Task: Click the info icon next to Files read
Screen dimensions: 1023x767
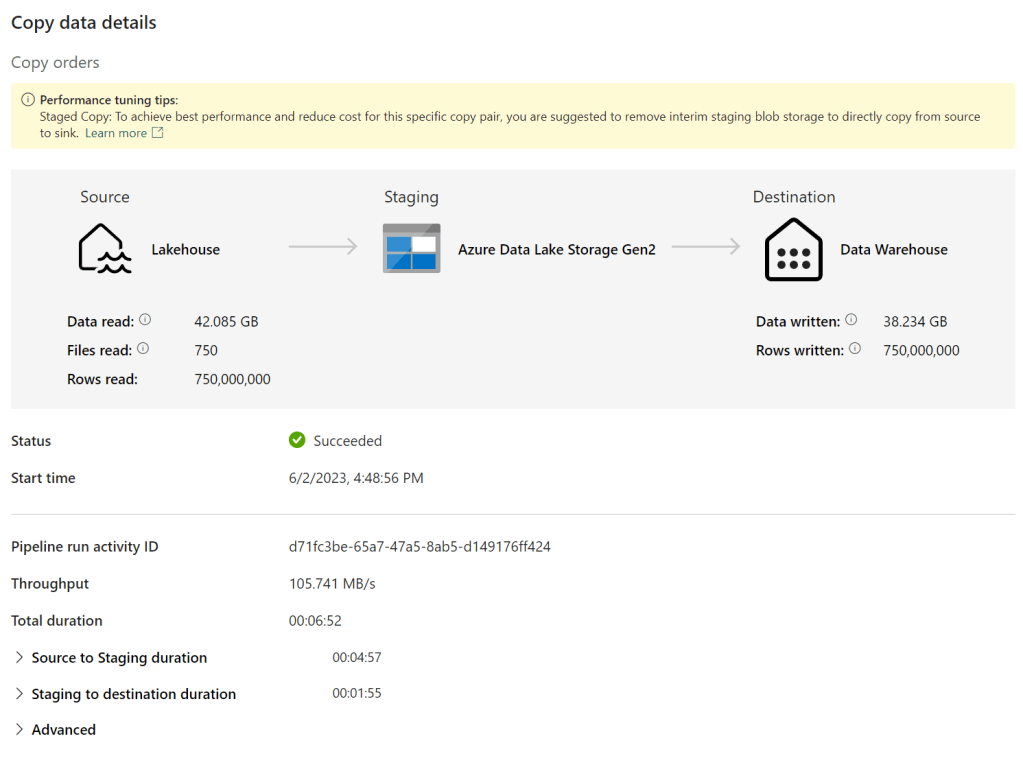Action: (x=142, y=349)
